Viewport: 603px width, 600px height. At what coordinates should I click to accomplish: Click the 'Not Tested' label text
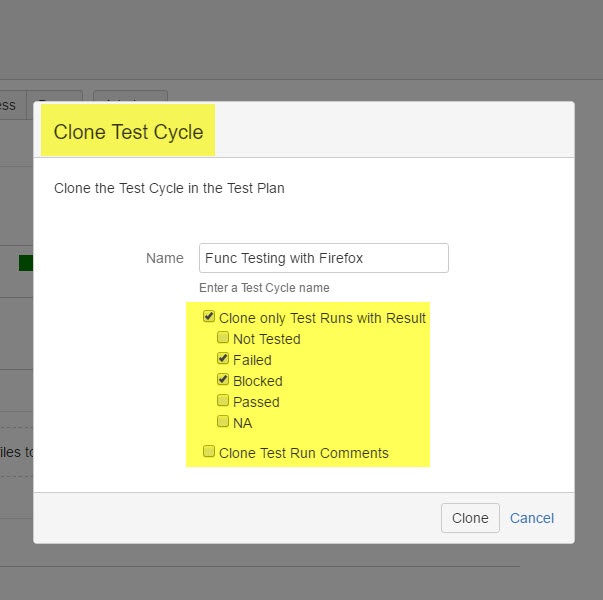(x=266, y=339)
